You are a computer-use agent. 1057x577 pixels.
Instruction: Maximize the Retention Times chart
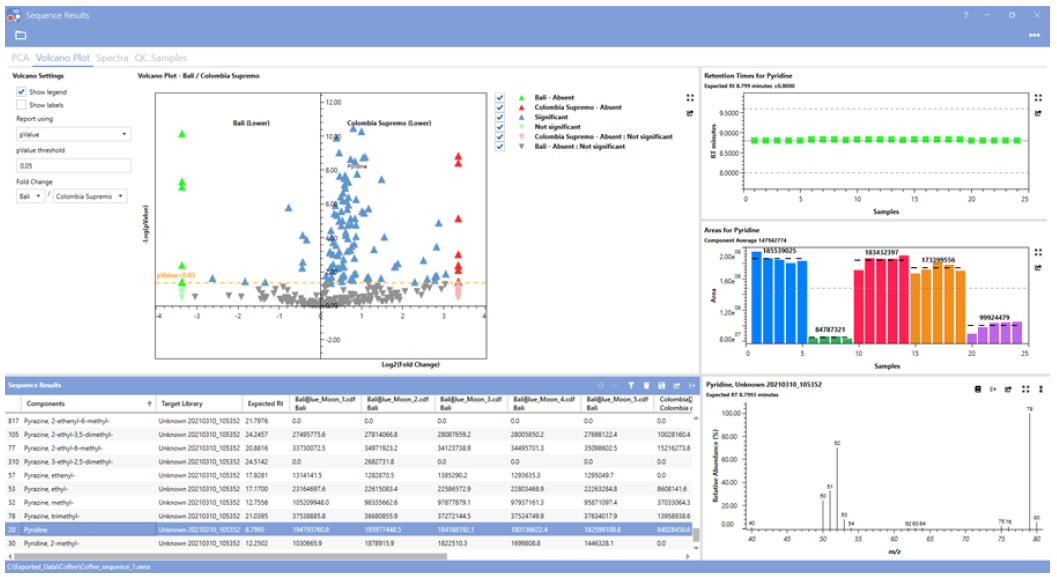[1038, 98]
